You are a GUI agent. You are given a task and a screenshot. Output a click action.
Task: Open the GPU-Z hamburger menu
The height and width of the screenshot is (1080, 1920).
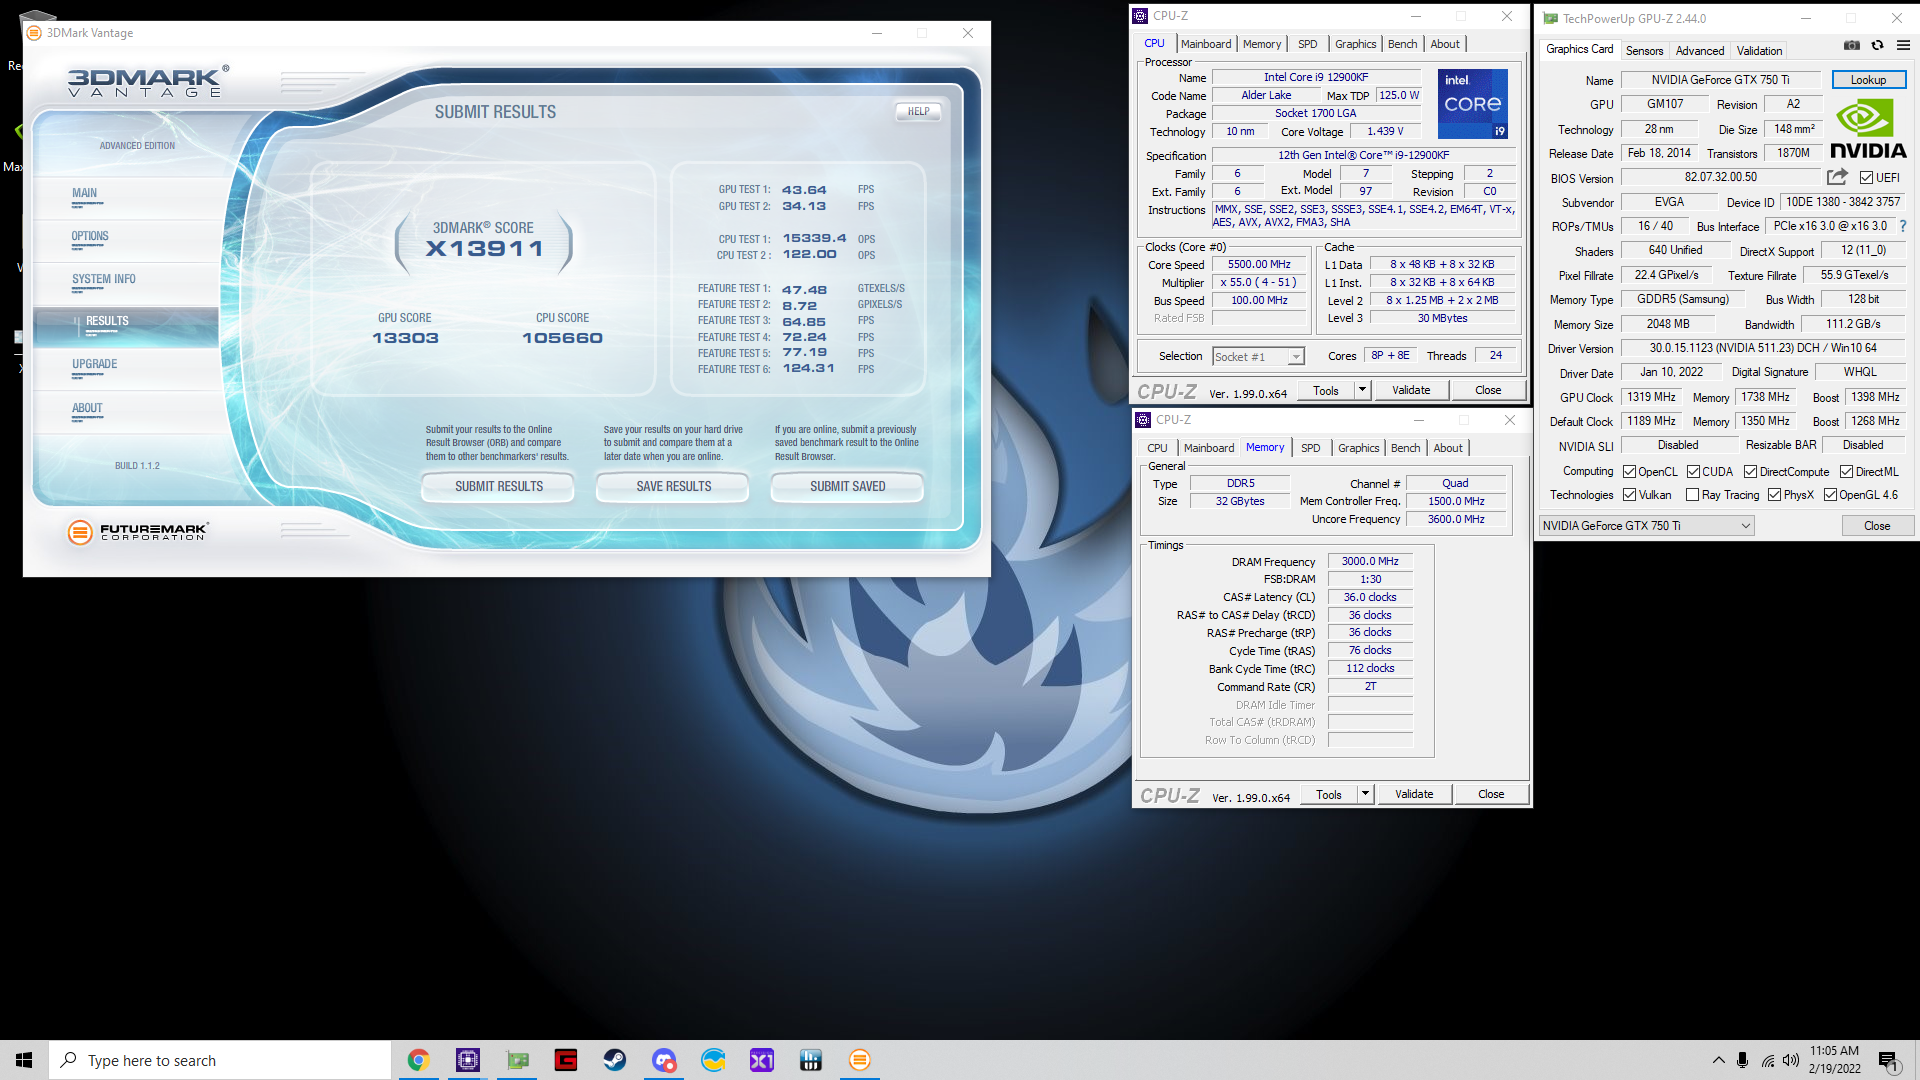pyautogui.click(x=1903, y=45)
